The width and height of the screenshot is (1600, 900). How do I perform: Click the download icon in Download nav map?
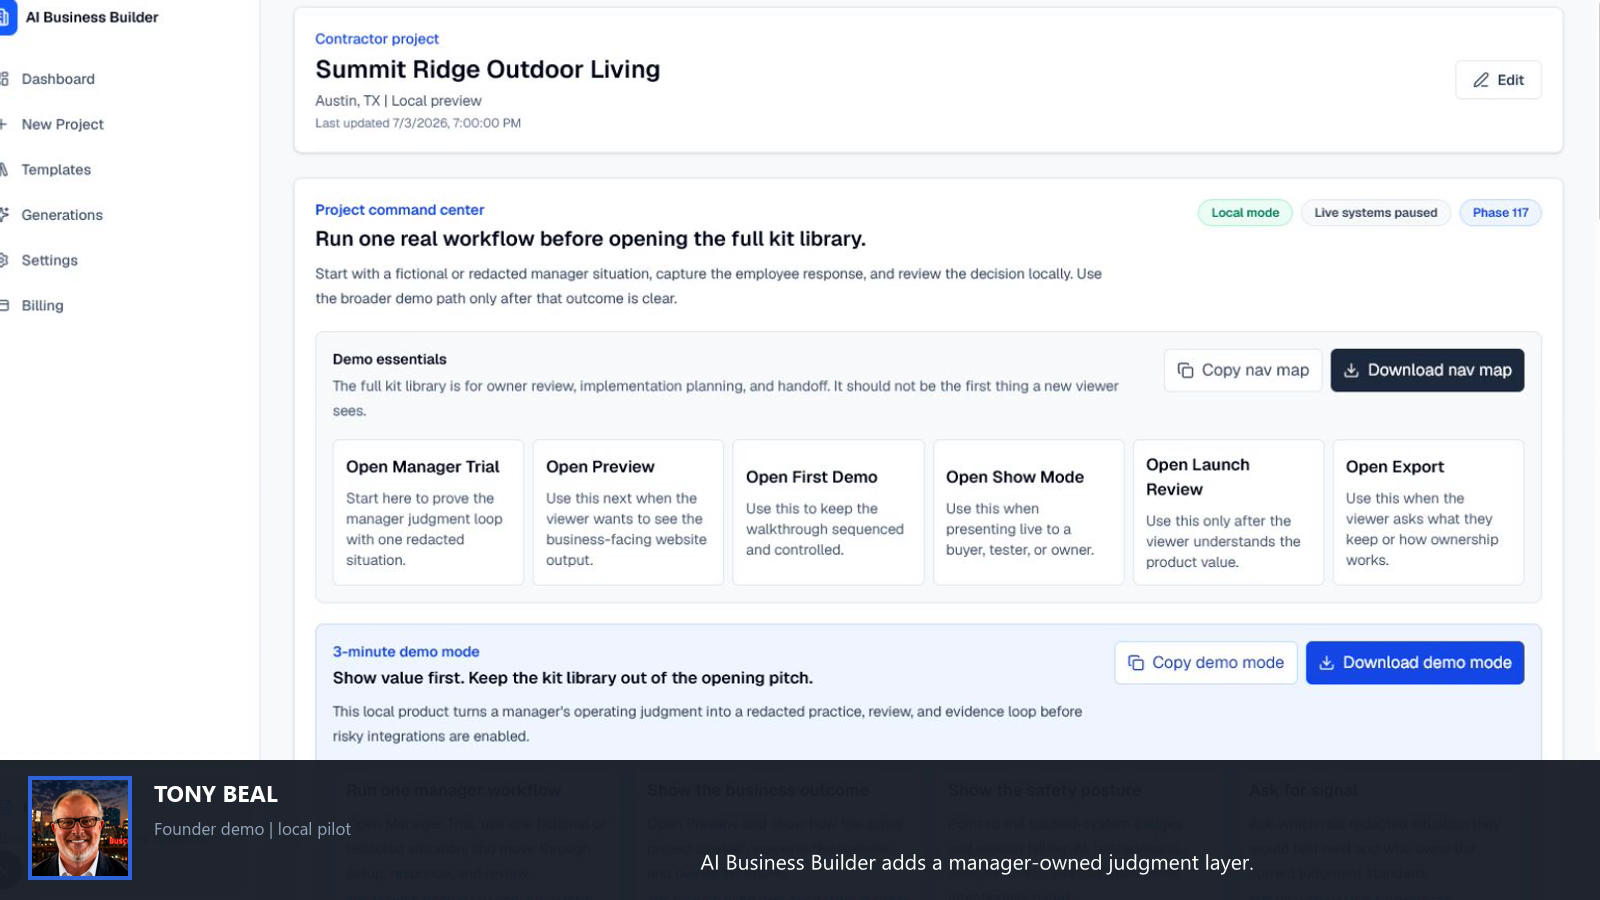click(1351, 370)
